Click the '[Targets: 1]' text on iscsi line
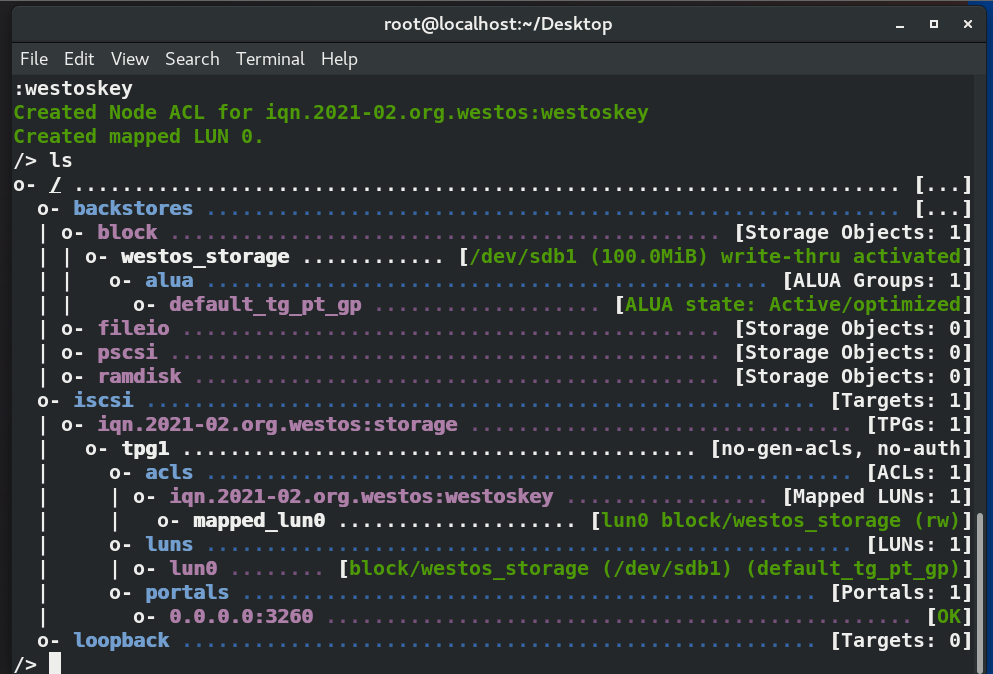The height and width of the screenshot is (674, 993). pos(901,400)
